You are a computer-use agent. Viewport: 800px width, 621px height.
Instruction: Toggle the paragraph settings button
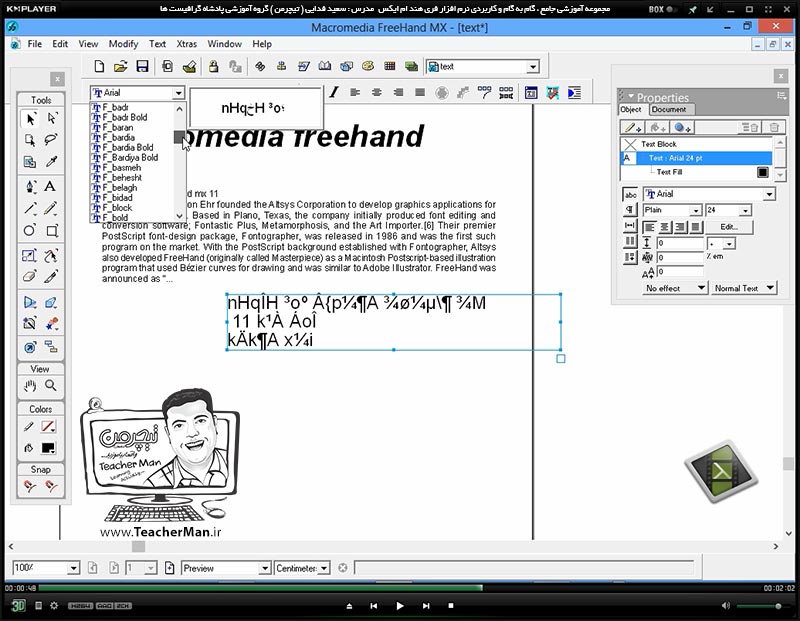pyautogui.click(x=631, y=210)
